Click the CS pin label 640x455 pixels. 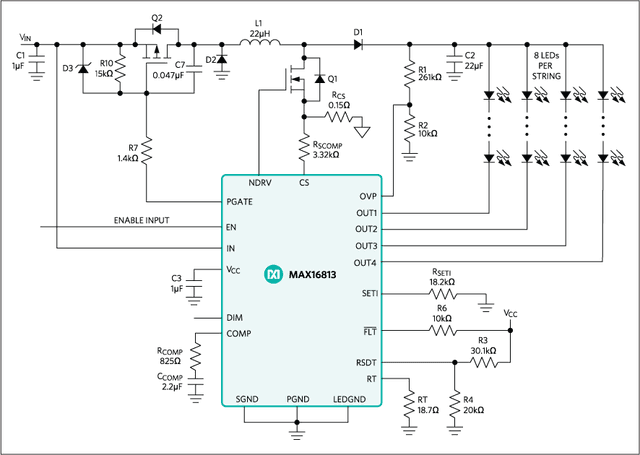coord(304,183)
